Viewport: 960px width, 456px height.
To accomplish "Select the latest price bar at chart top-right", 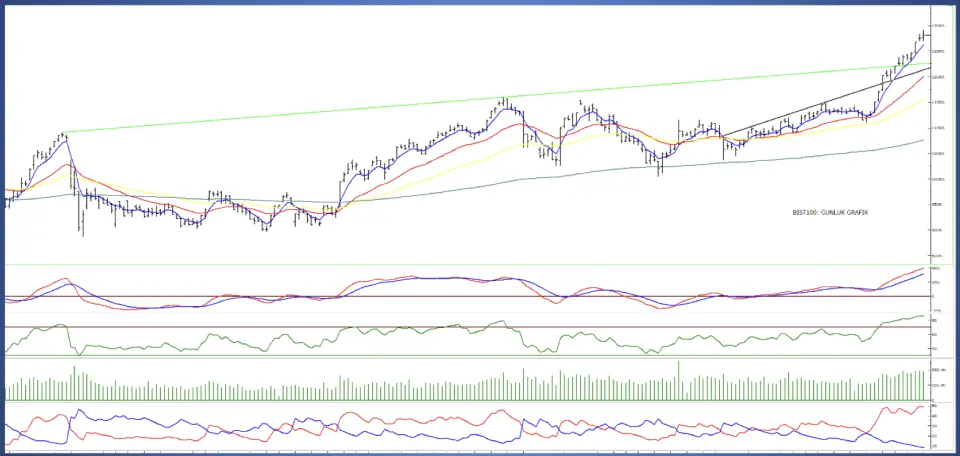I will coord(922,36).
